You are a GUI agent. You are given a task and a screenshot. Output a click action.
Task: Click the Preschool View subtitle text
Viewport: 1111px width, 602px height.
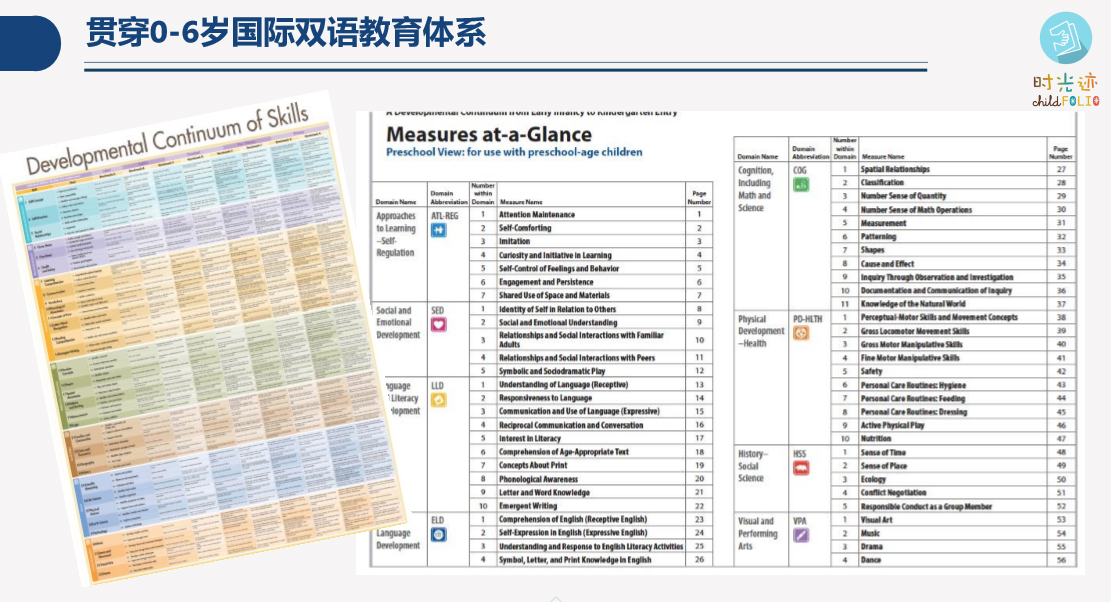(514, 153)
